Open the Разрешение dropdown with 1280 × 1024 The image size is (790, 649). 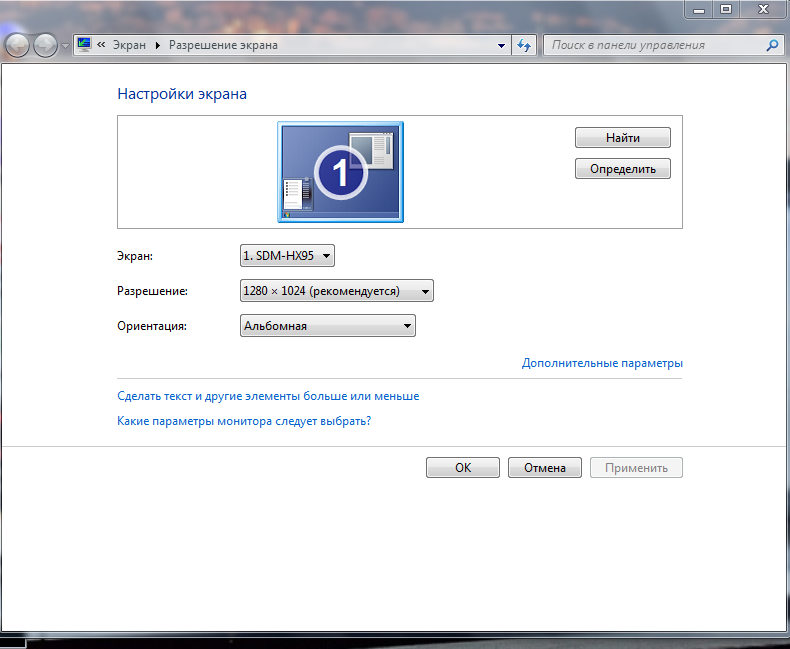pyautogui.click(x=337, y=291)
